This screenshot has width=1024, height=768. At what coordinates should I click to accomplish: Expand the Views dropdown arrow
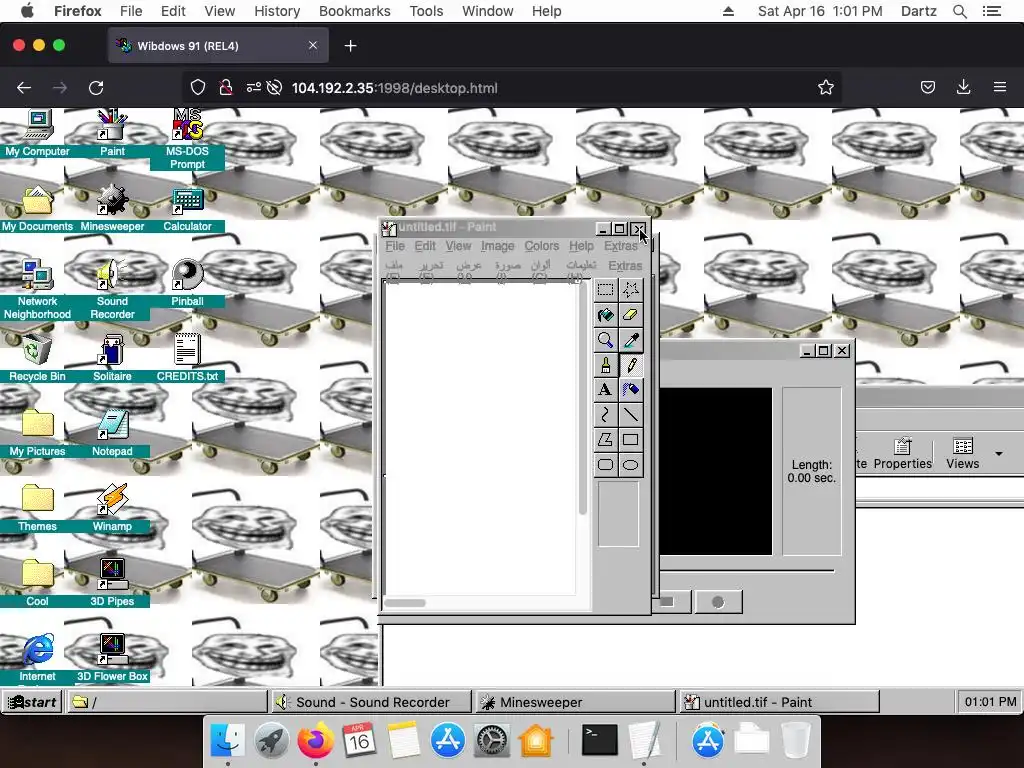[x=999, y=453]
